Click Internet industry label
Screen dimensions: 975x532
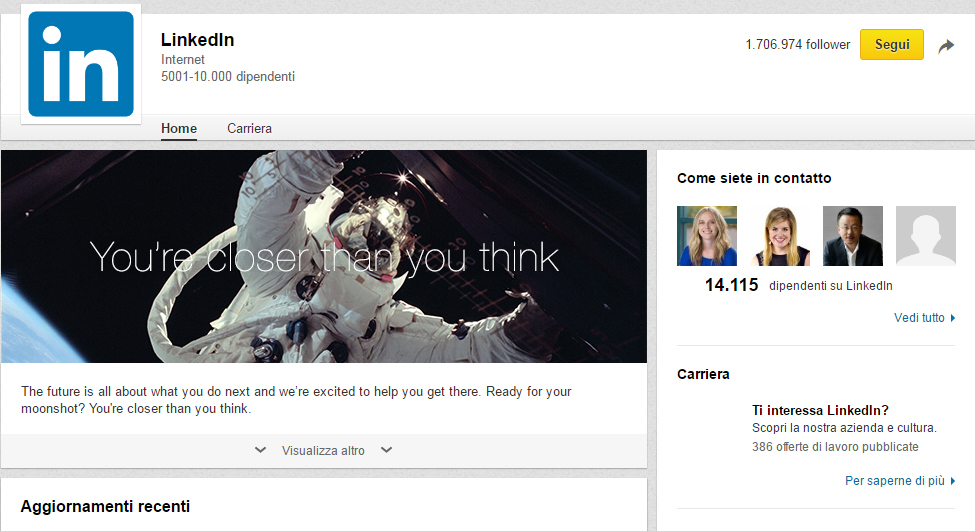(x=183, y=60)
